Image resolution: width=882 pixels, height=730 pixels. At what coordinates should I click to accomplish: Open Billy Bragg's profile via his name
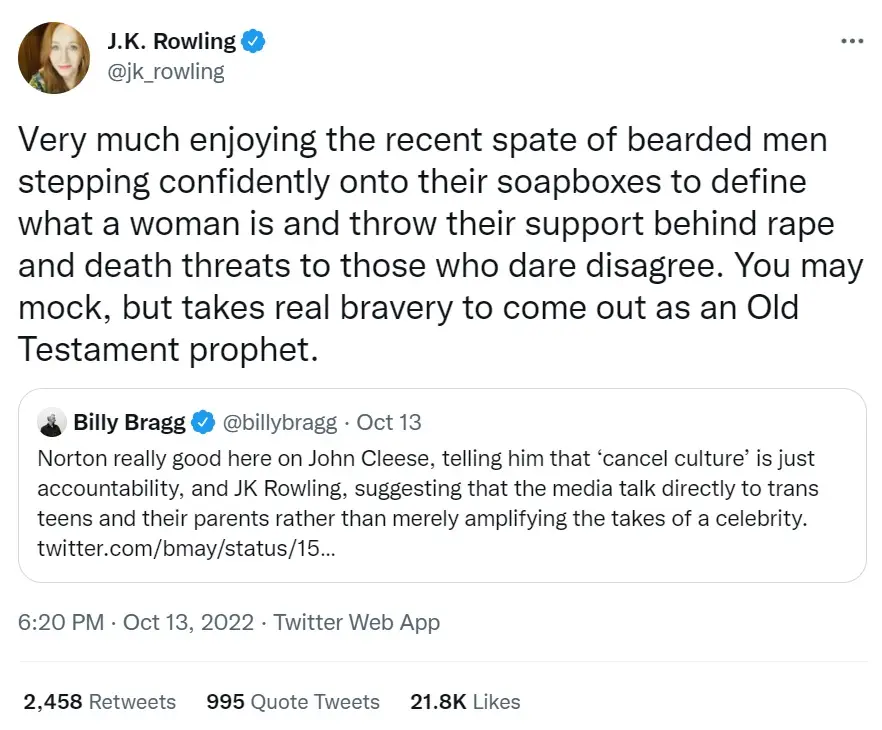(x=130, y=422)
